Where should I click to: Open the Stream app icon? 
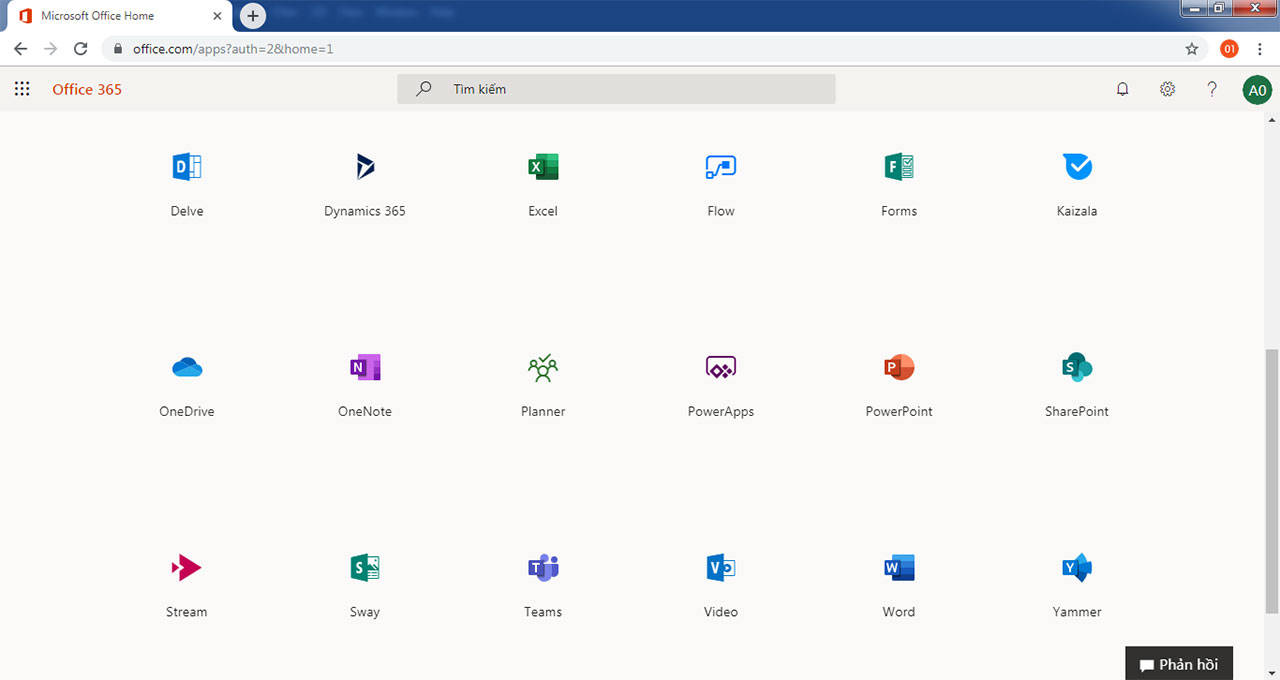187,568
